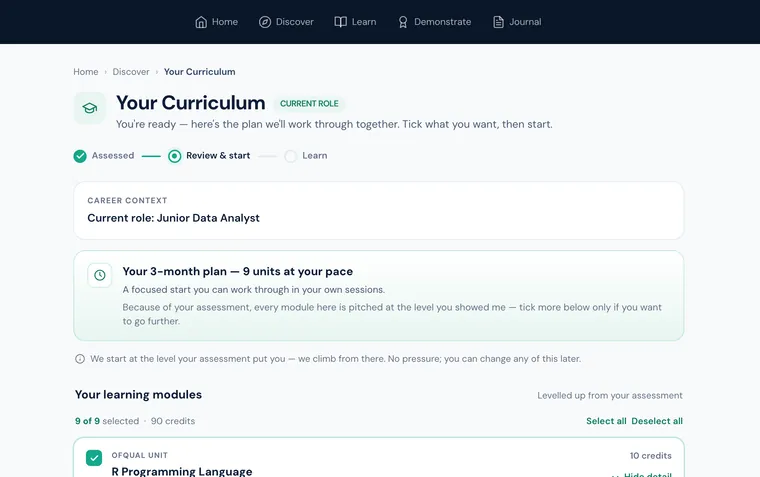760x477 pixels.
Task: Click the R Programming Language module title
Action: tap(182, 471)
